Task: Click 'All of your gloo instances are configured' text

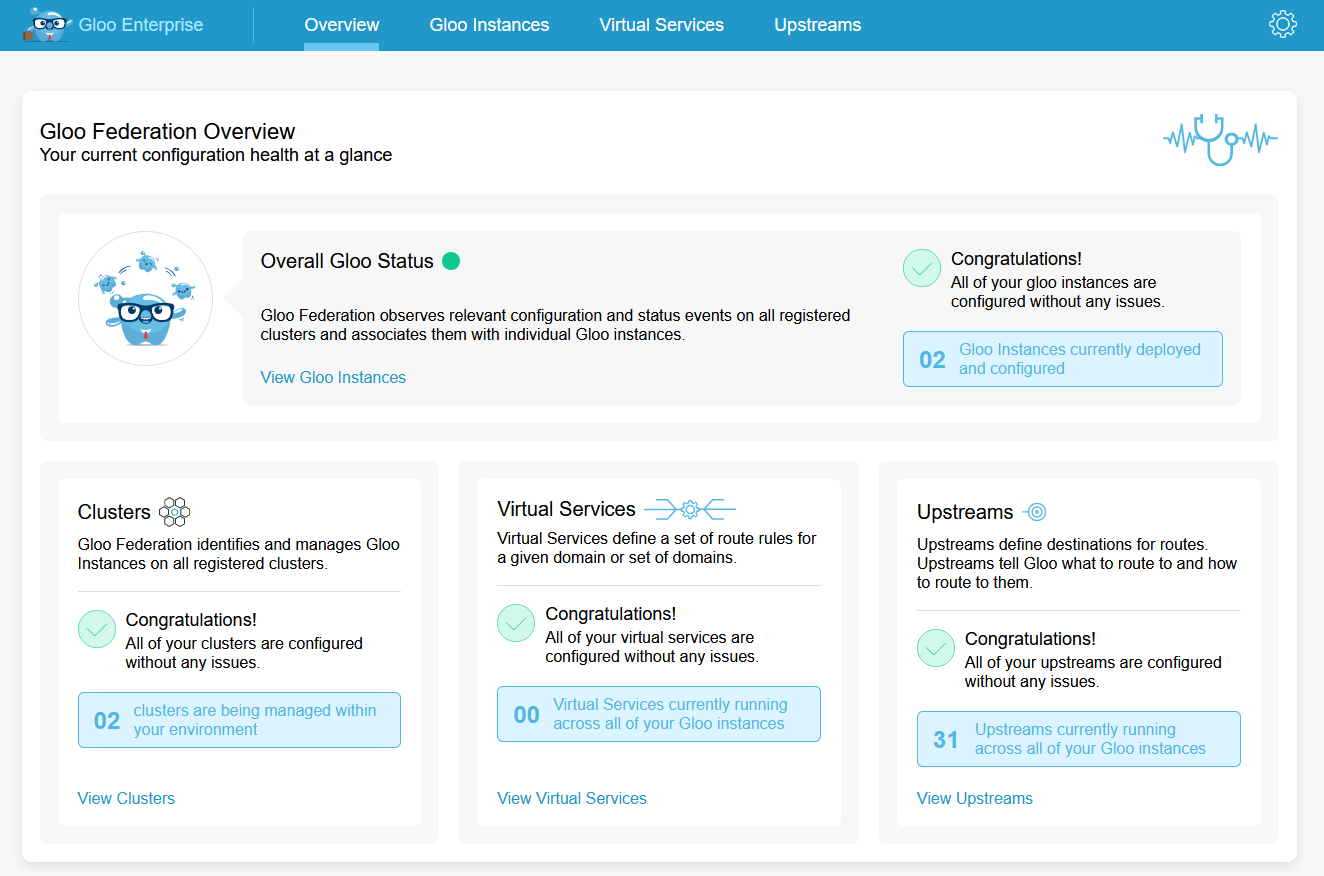Action: 1058,292
